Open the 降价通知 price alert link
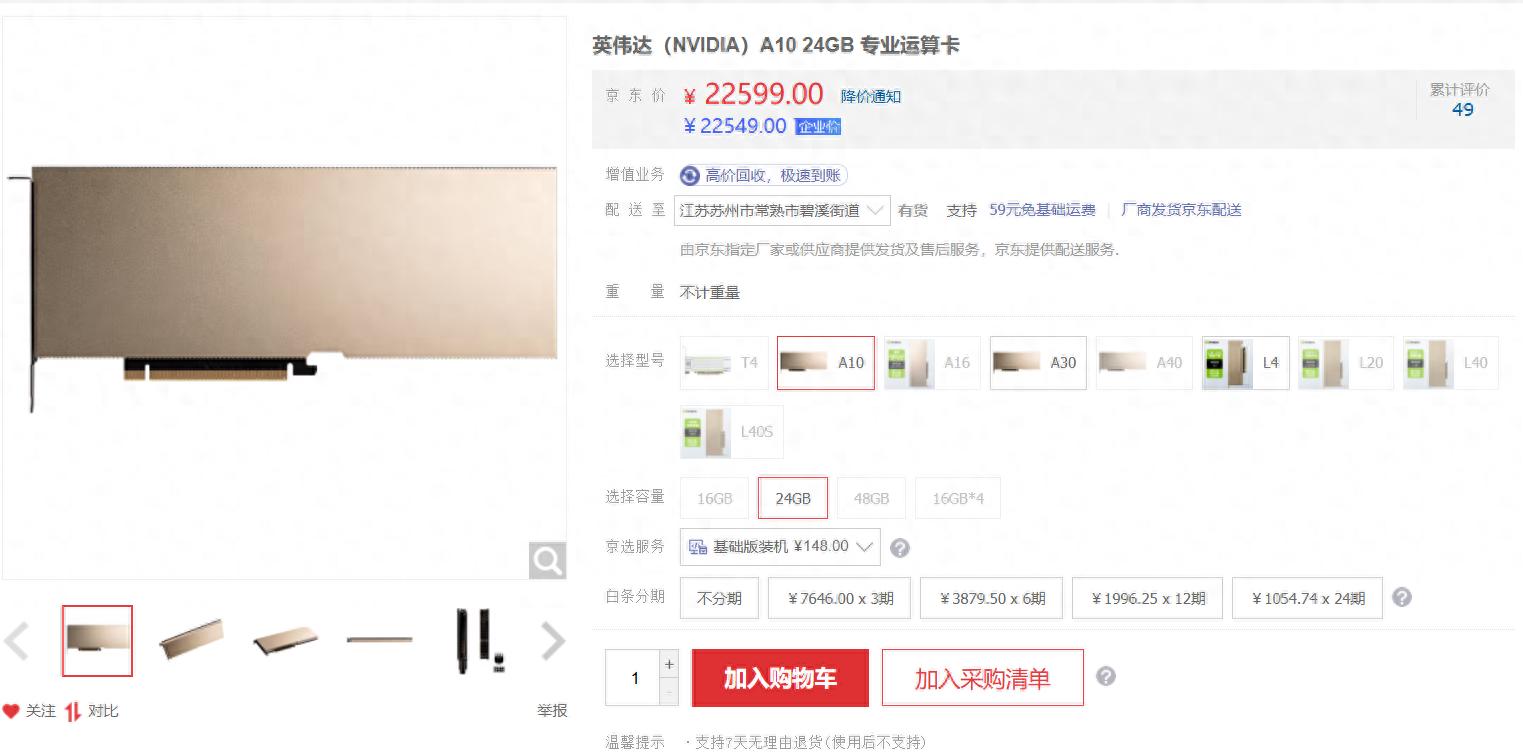Screen dimensions: 1523x755 pyautogui.click(x=871, y=96)
